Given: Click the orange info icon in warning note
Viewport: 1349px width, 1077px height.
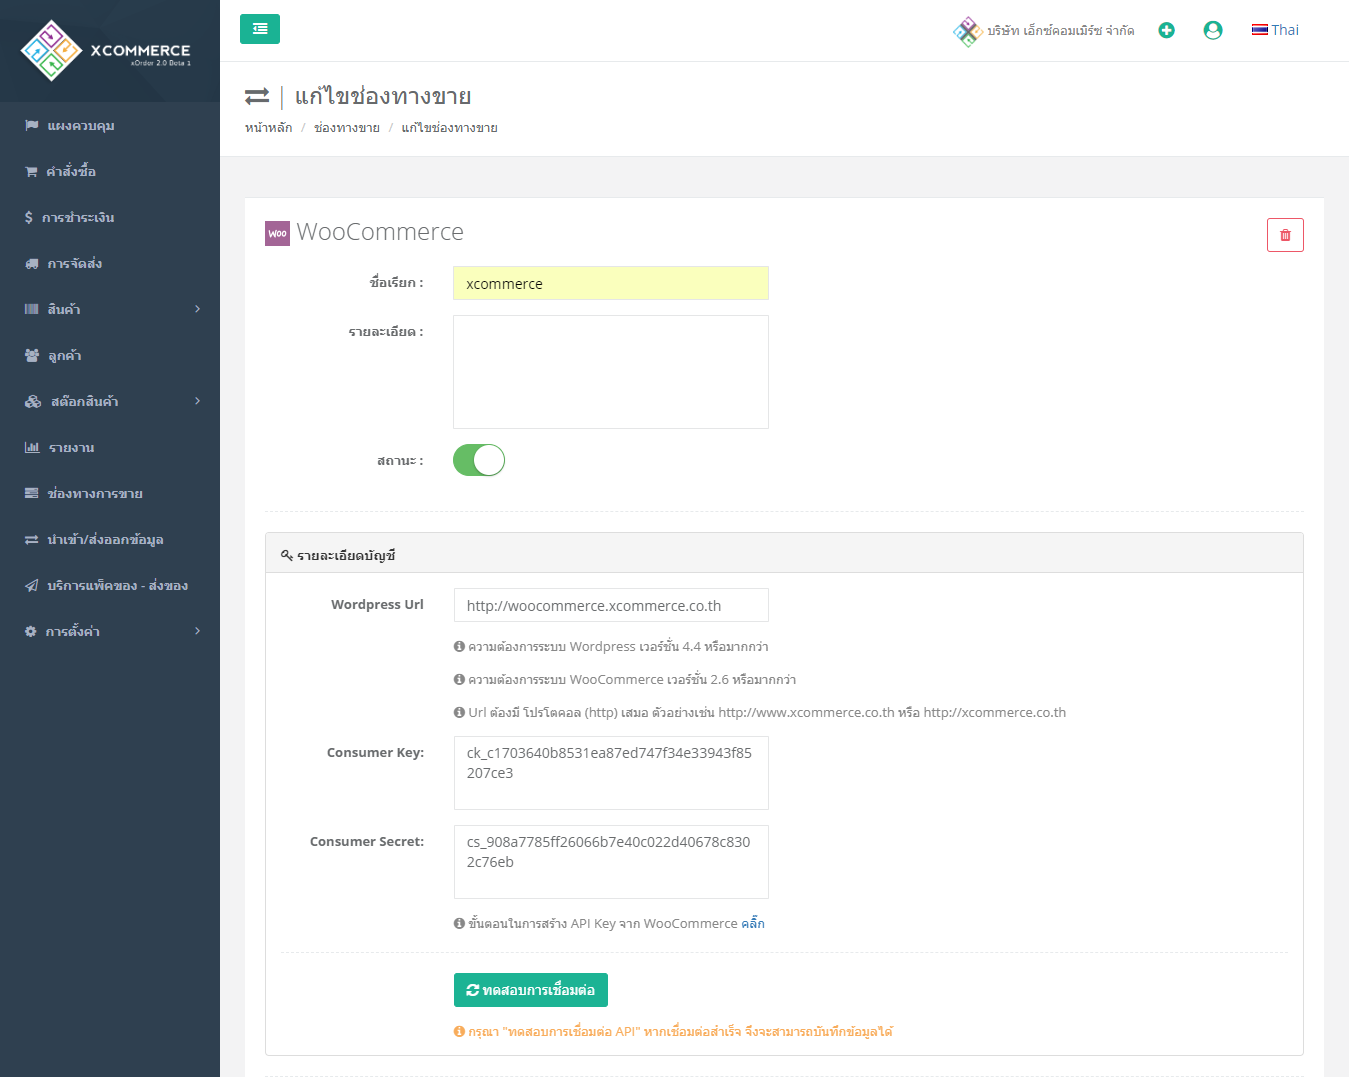Looking at the screenshot, I should (x=459, y=1031).
